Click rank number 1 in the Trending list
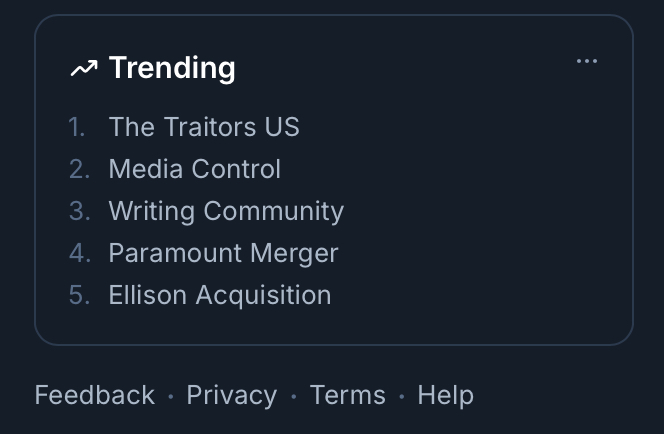The image size is (664, 434). pos(77,127)
